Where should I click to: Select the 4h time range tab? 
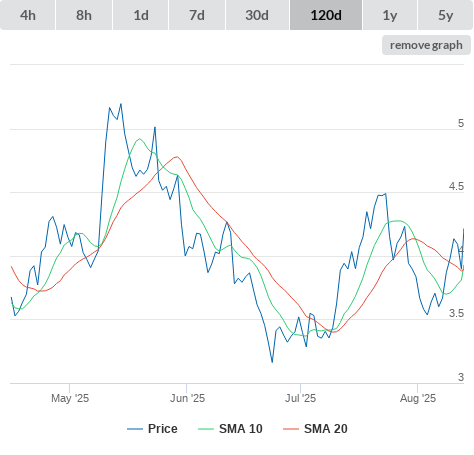(x=28, y=15)
